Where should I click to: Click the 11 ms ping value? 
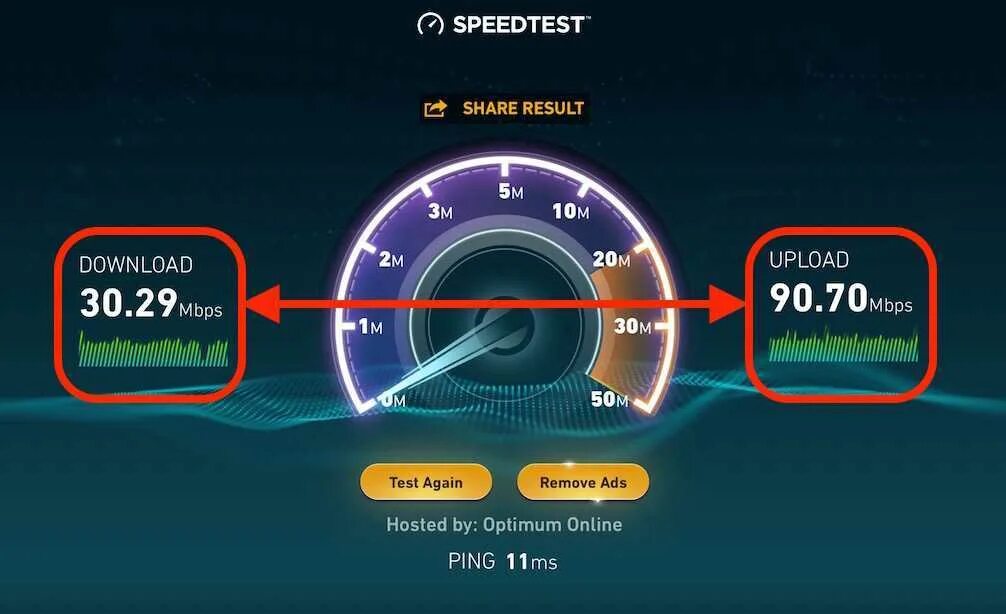click(x=531, y=562)
